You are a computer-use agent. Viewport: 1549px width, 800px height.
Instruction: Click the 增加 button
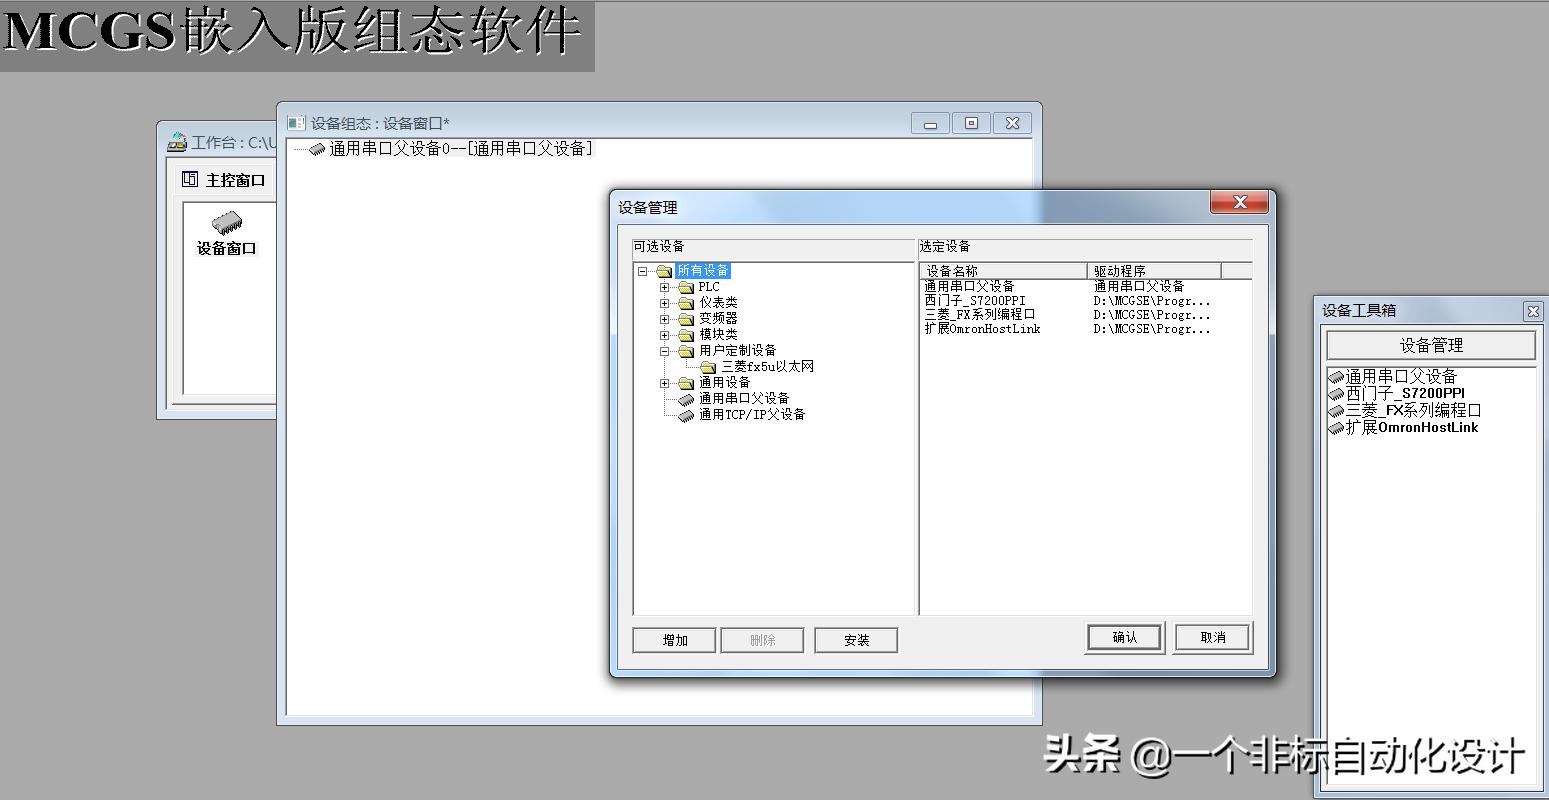(x=672, y=639)
